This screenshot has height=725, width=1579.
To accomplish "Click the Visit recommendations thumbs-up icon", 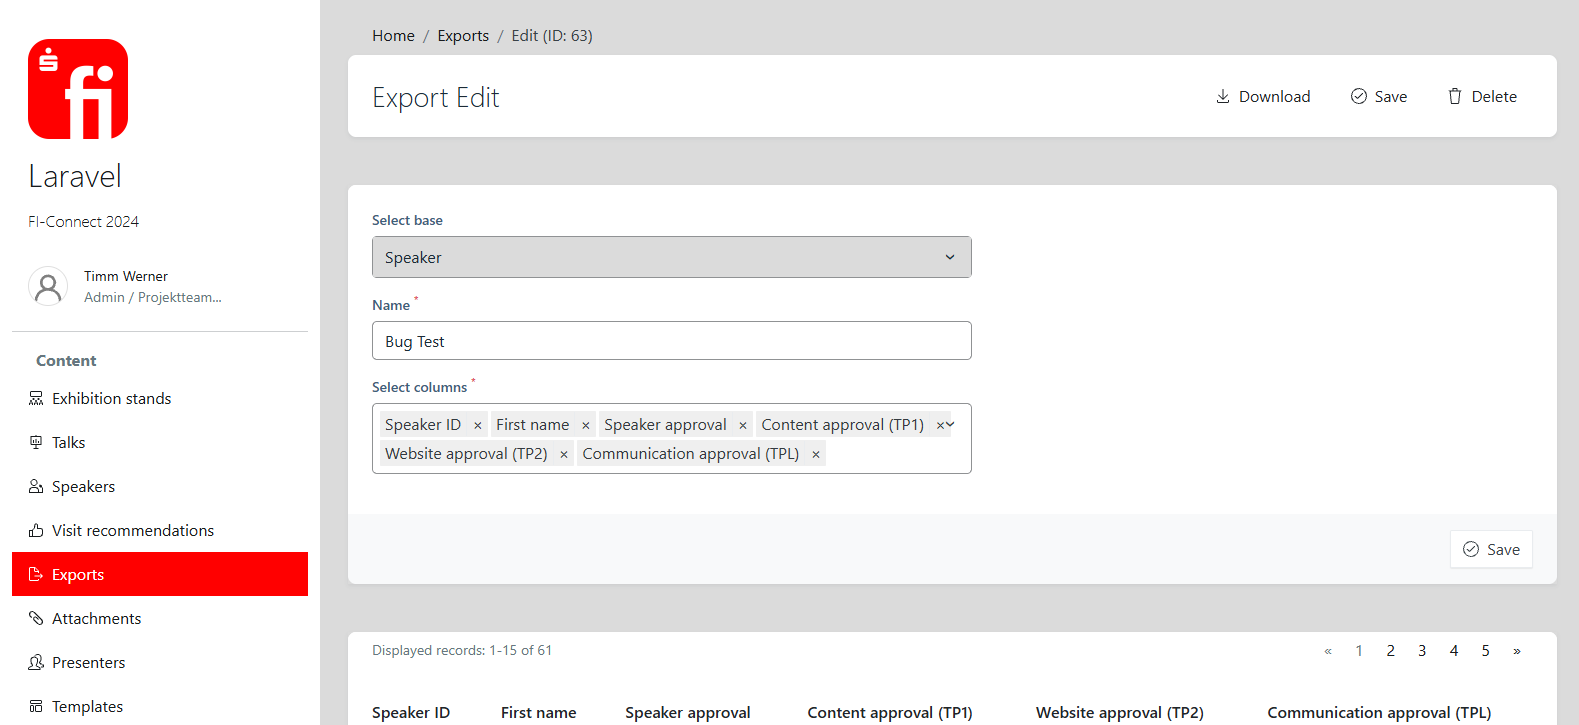I will point(36,530).
